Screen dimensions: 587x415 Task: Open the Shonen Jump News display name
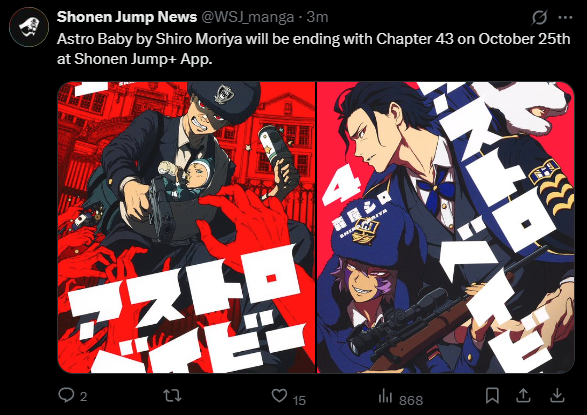(127, 17)
